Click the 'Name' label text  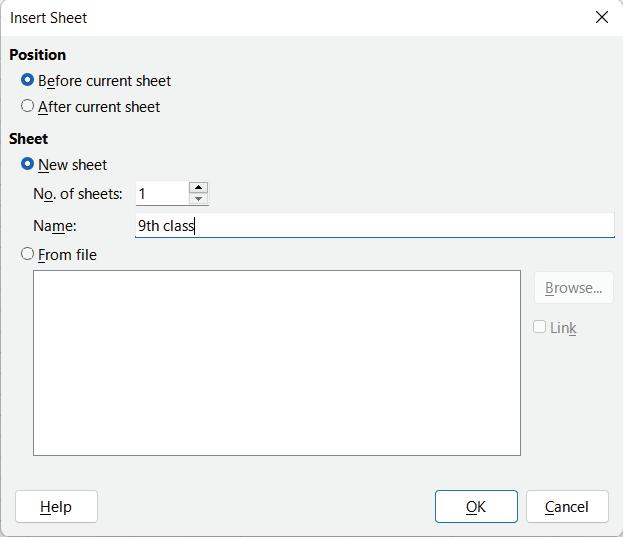(x=54, y=225)
